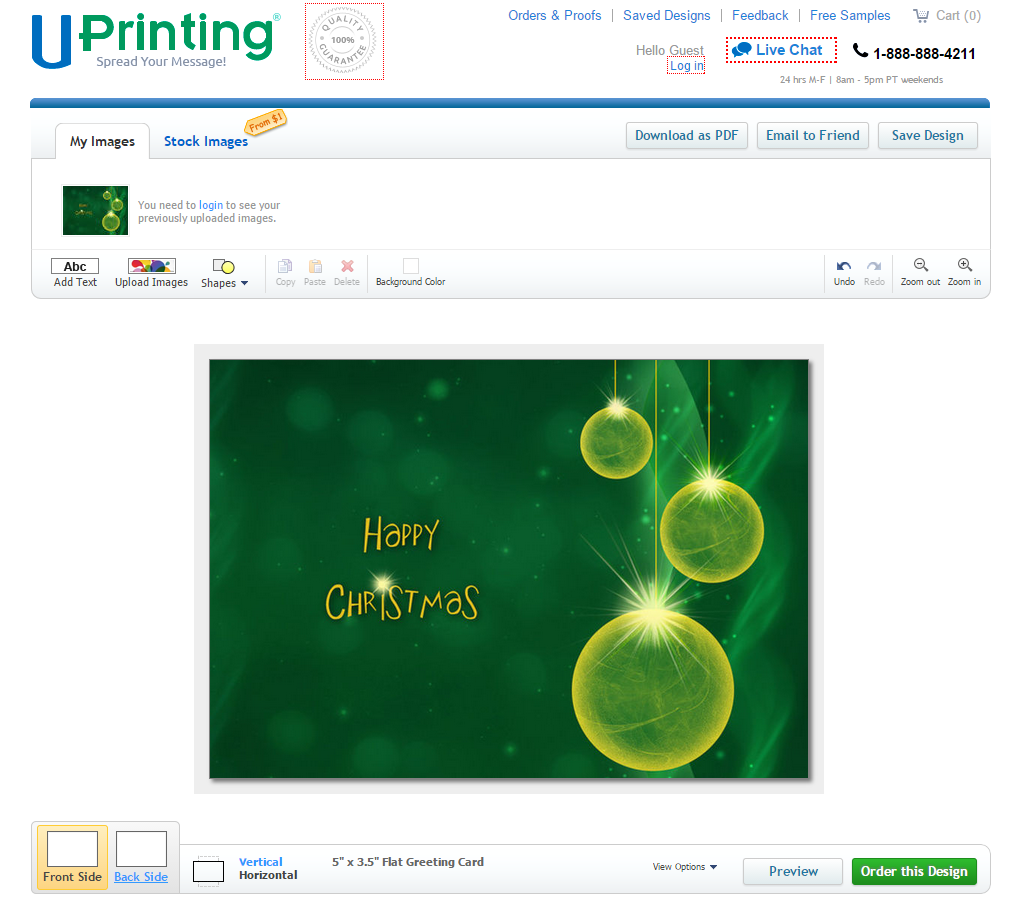Zoom in on the canvas
This screenshot has height=897, width=1025.
pos(964,272)
